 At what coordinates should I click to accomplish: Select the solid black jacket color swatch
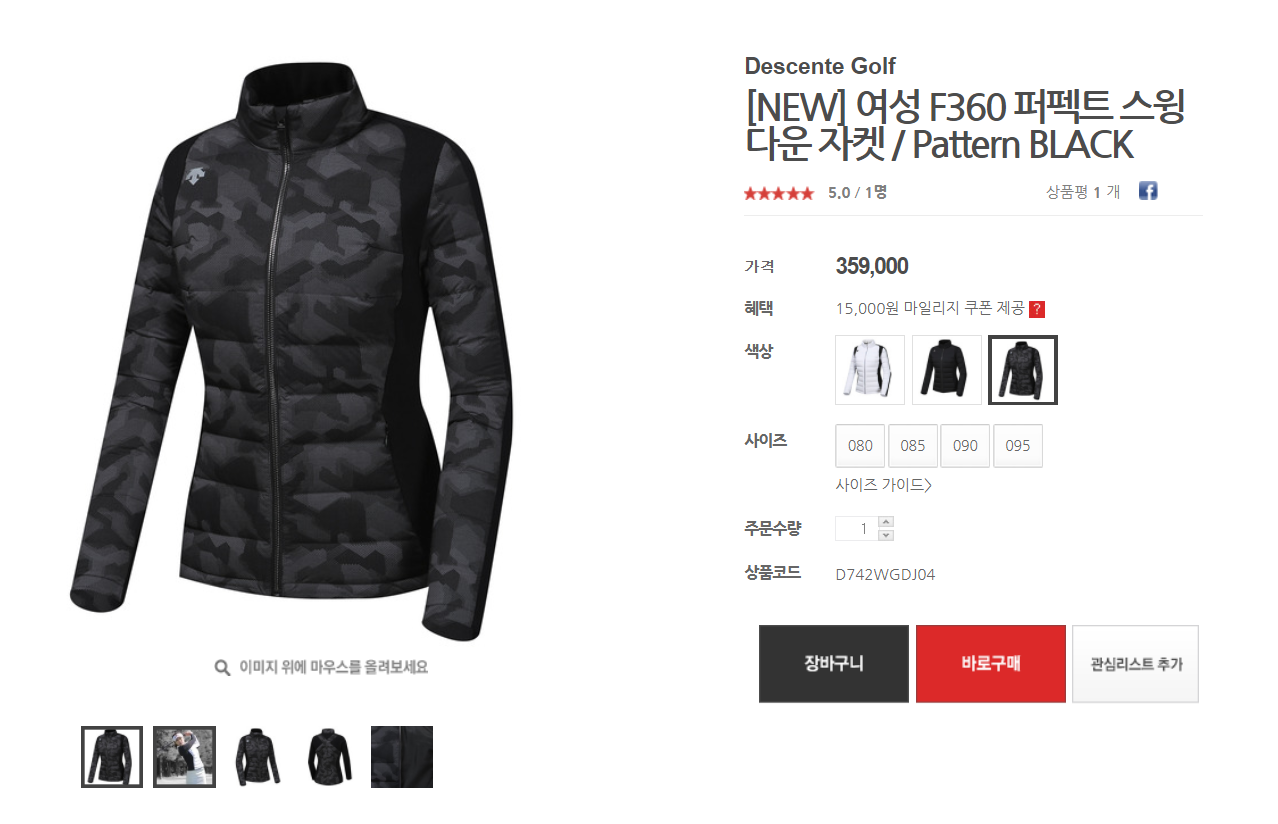tap(947, 370)
